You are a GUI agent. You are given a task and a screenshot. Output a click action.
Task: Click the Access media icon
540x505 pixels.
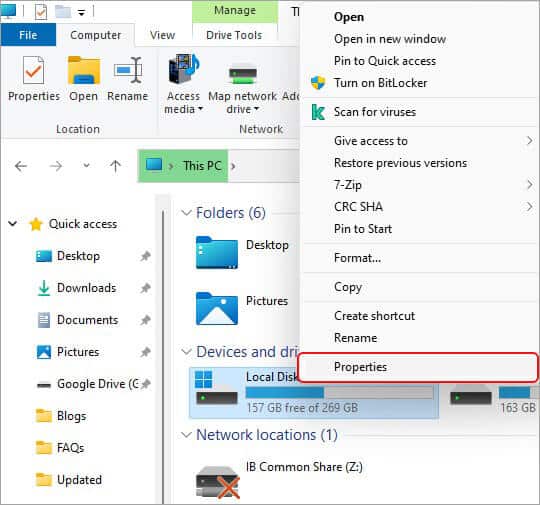point(184,69)
